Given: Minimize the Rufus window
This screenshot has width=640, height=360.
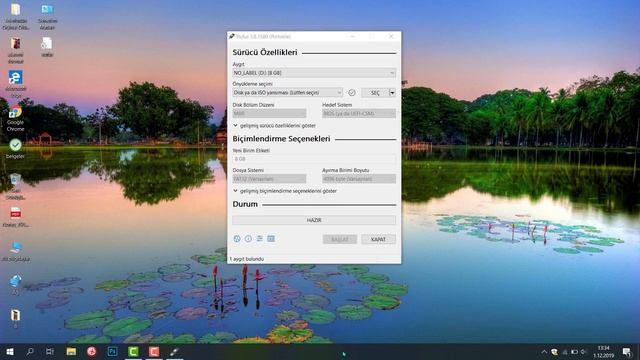Looking at the screenshot, I should coord(353,37).
